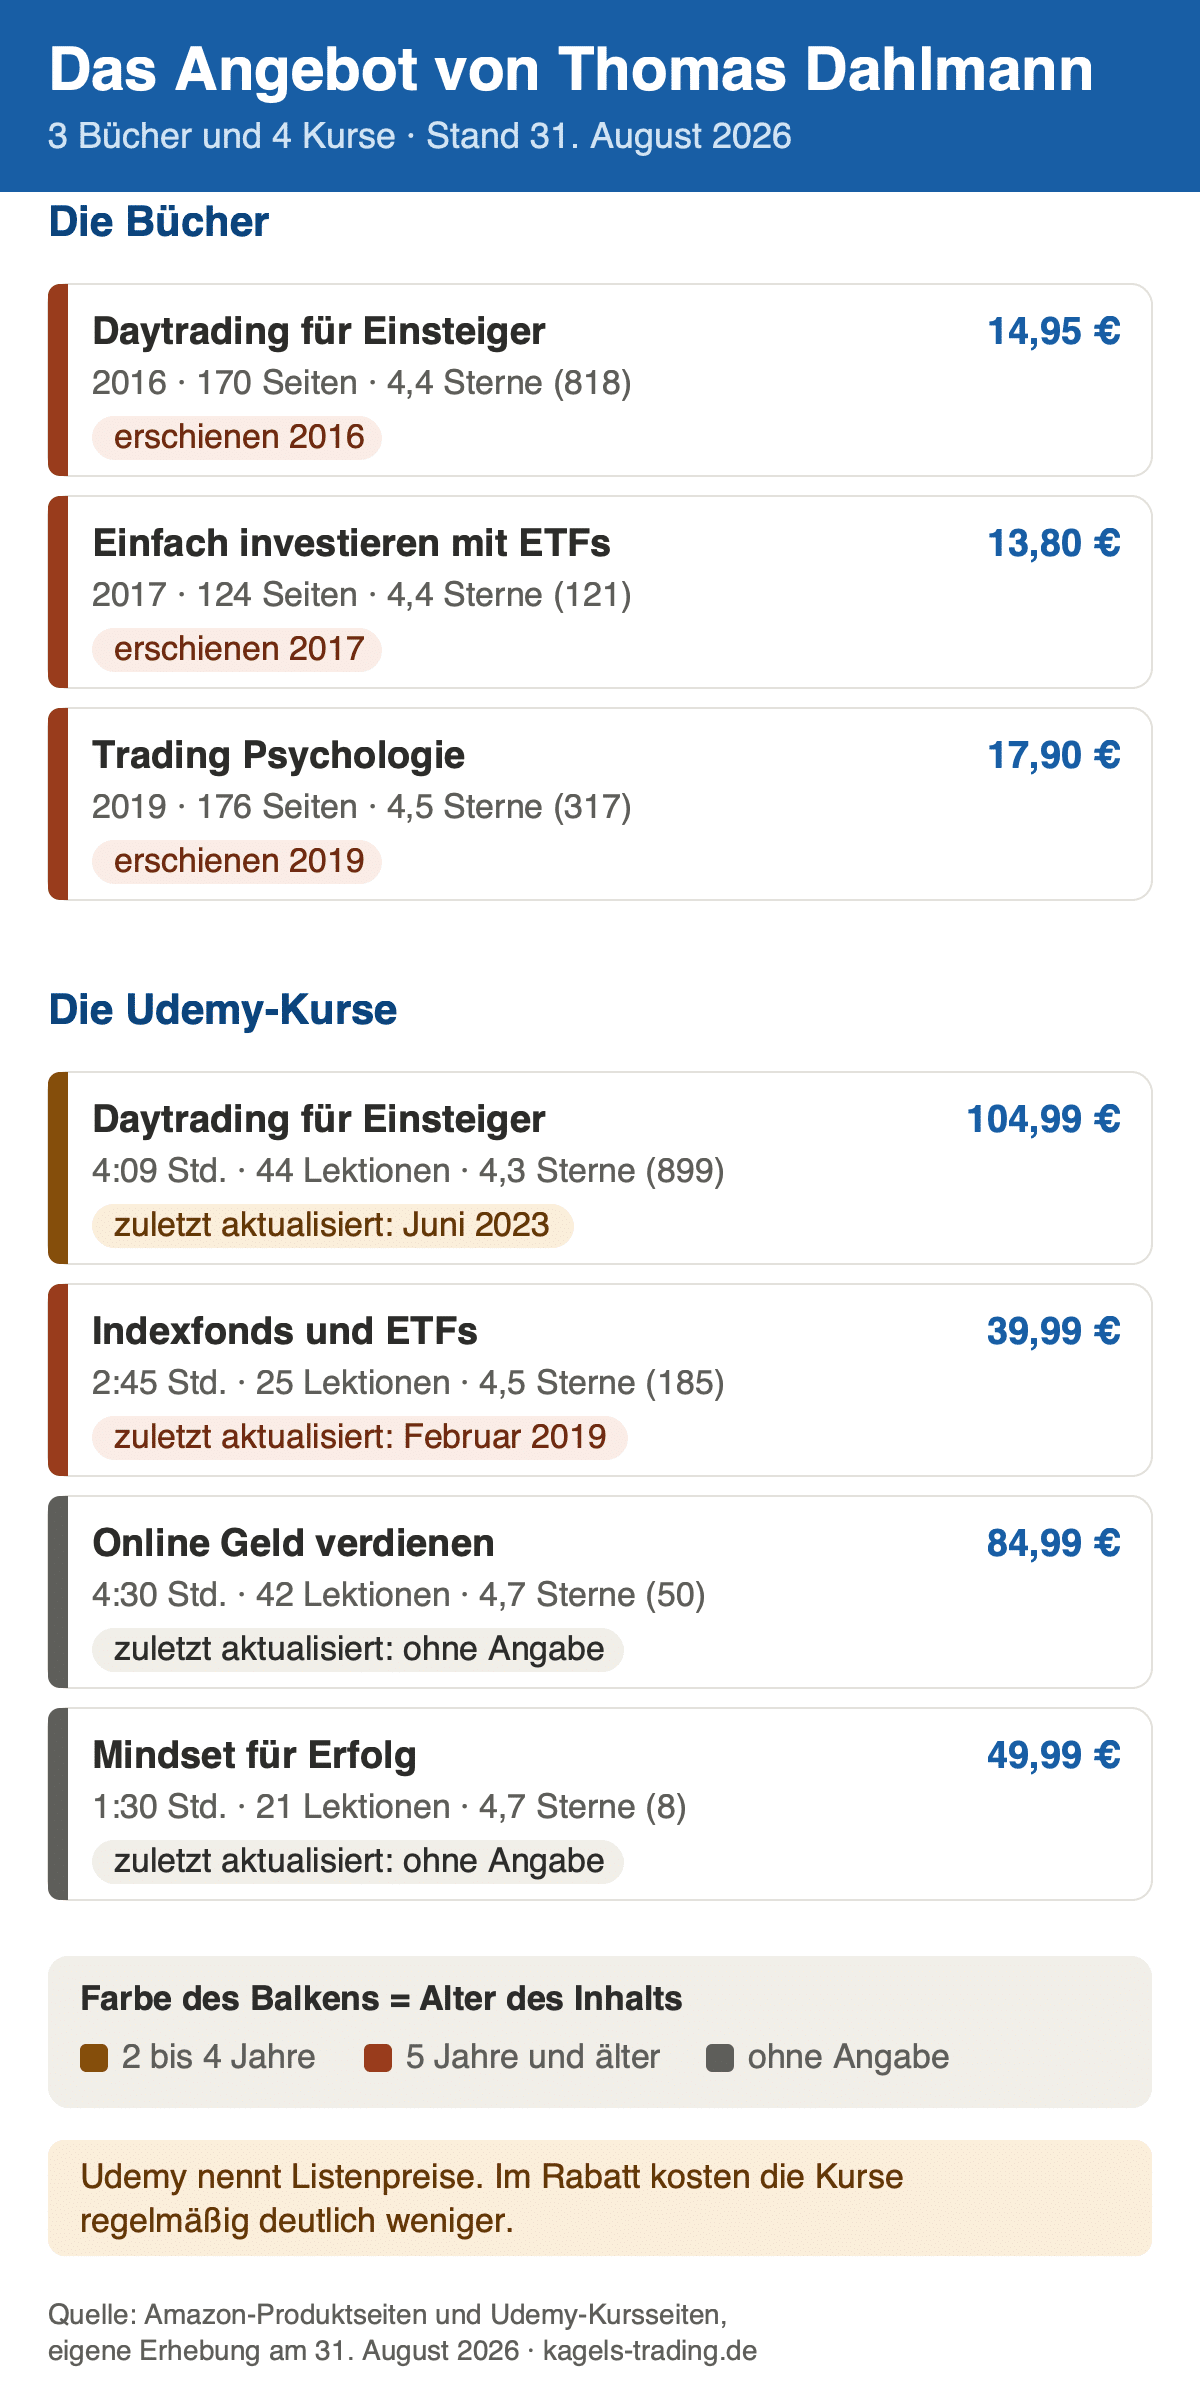Viewport: 1200px width, 2392px height.
Task: Select the Einfach investieren mit ETFs title
Action: tap(351, 543)
